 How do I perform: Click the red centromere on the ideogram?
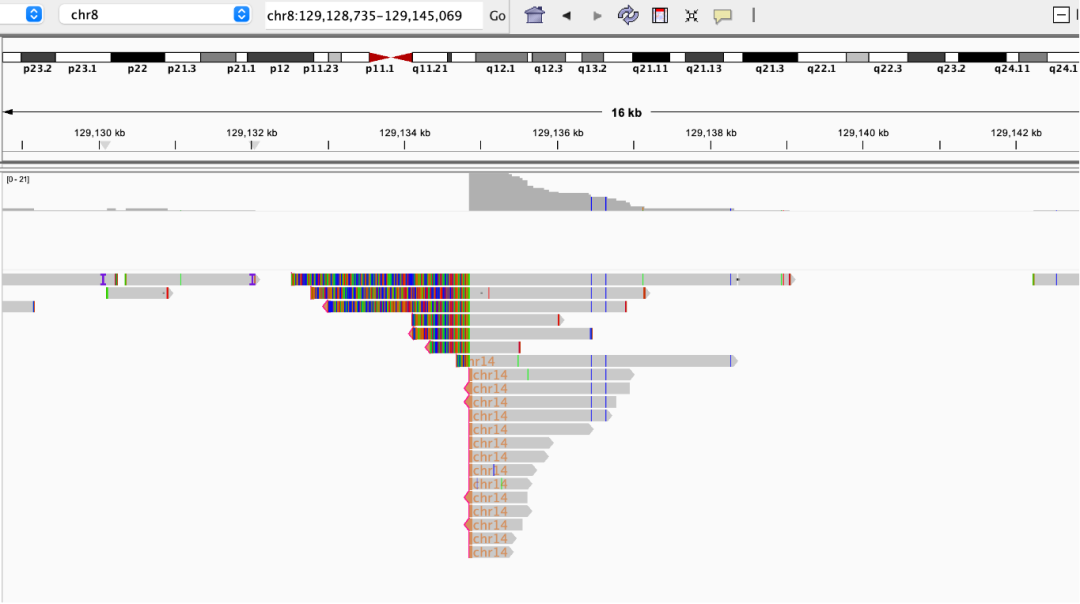[392, 58]
